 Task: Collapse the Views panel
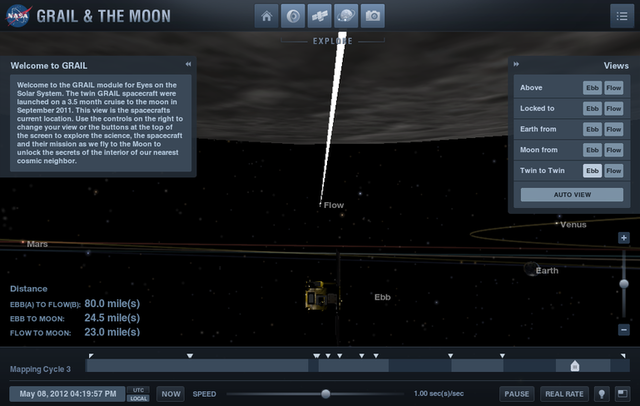tap(516, 64)
